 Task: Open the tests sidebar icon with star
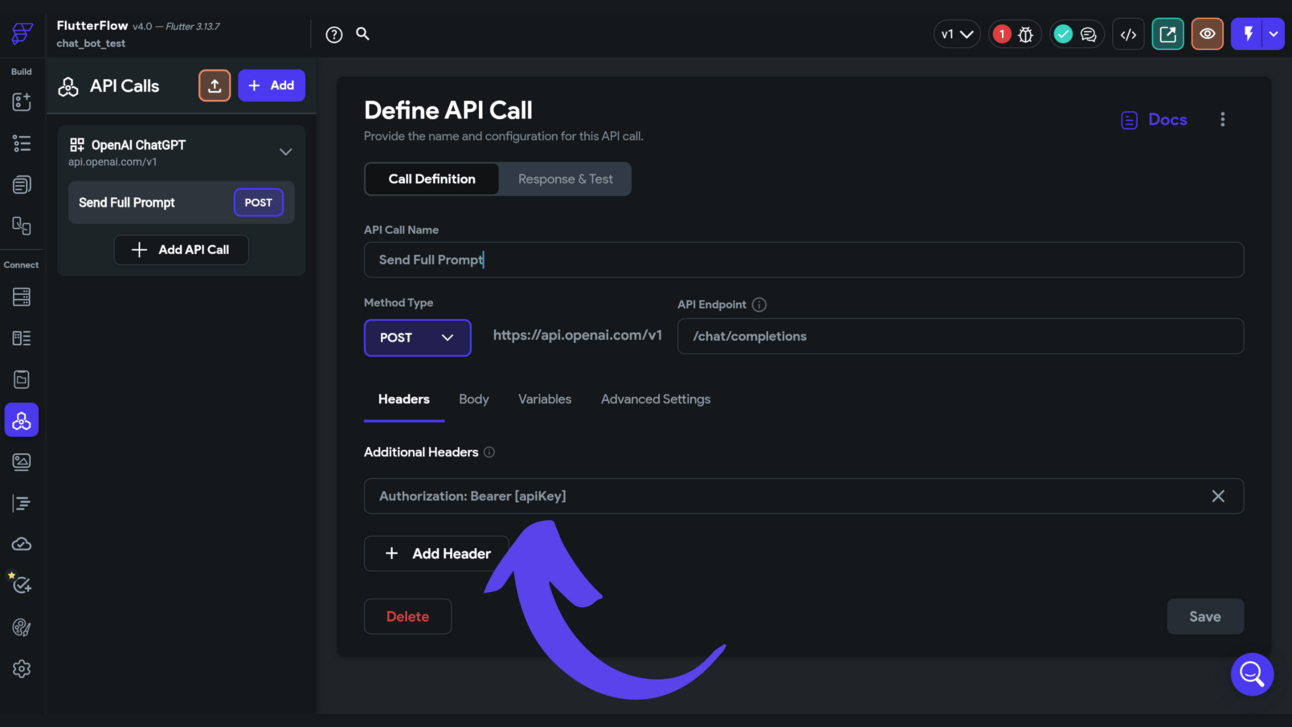(x=21, y=585)
